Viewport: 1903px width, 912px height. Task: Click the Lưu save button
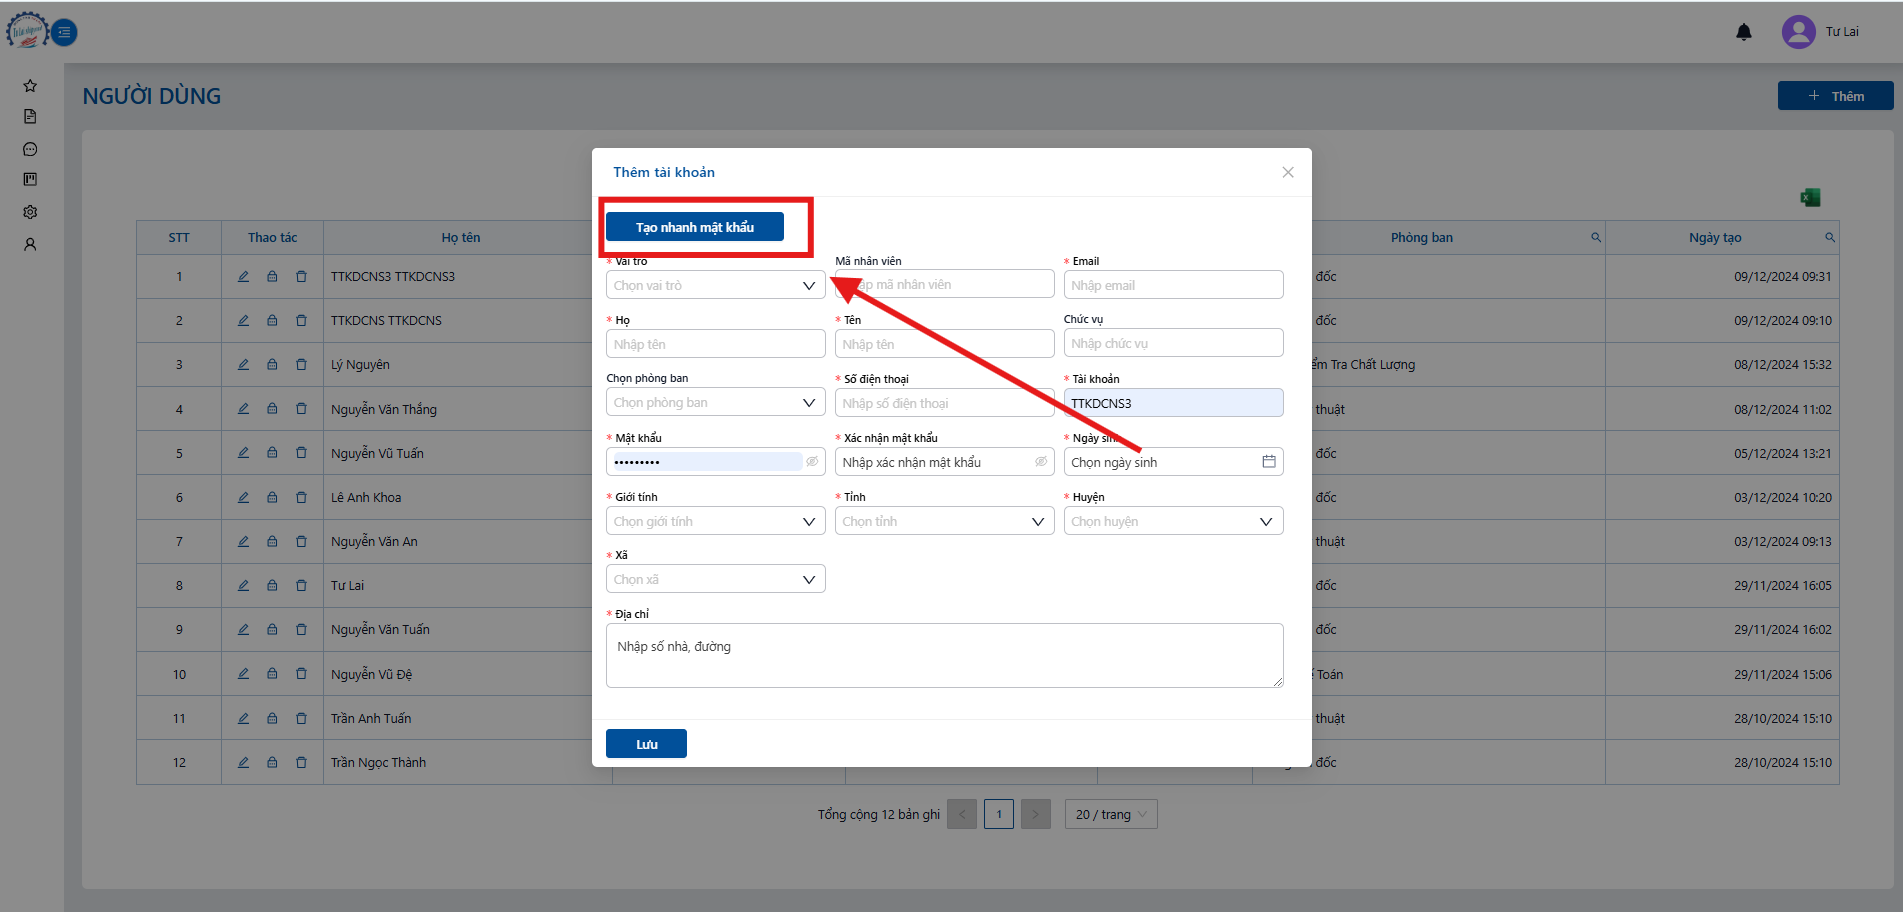[x=646, y=744]
